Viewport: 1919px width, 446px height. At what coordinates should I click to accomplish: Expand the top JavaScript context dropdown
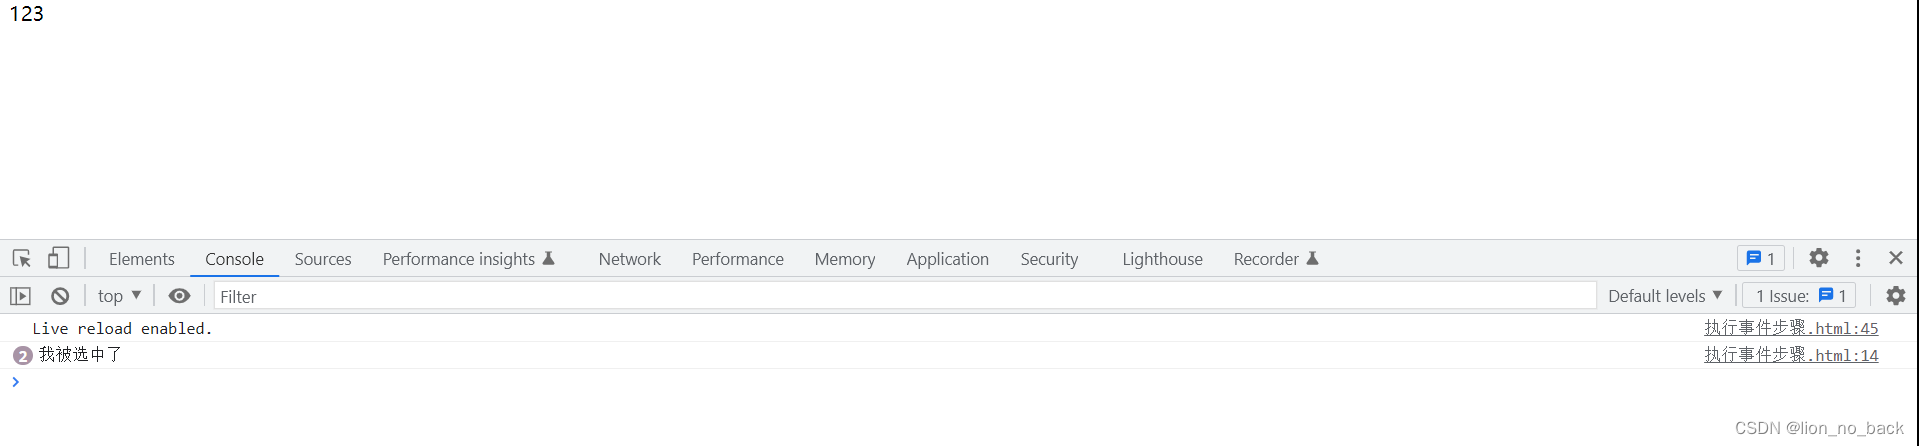pos(119,296)
